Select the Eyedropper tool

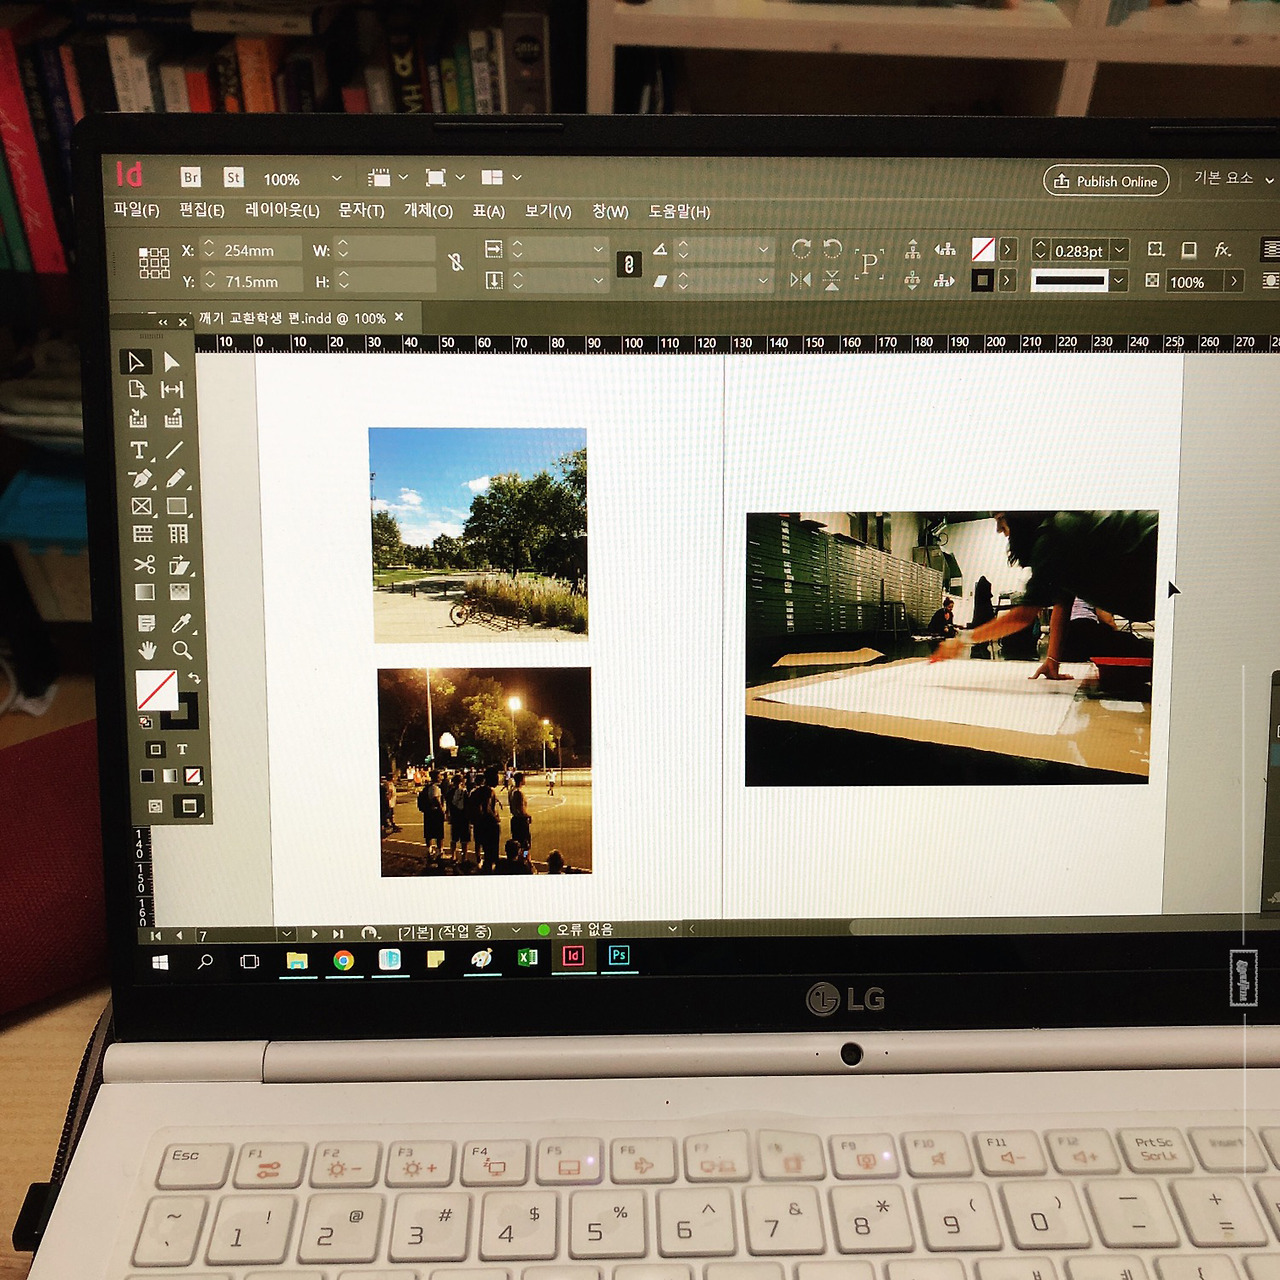pyautogui.click(x=181, y=623)
